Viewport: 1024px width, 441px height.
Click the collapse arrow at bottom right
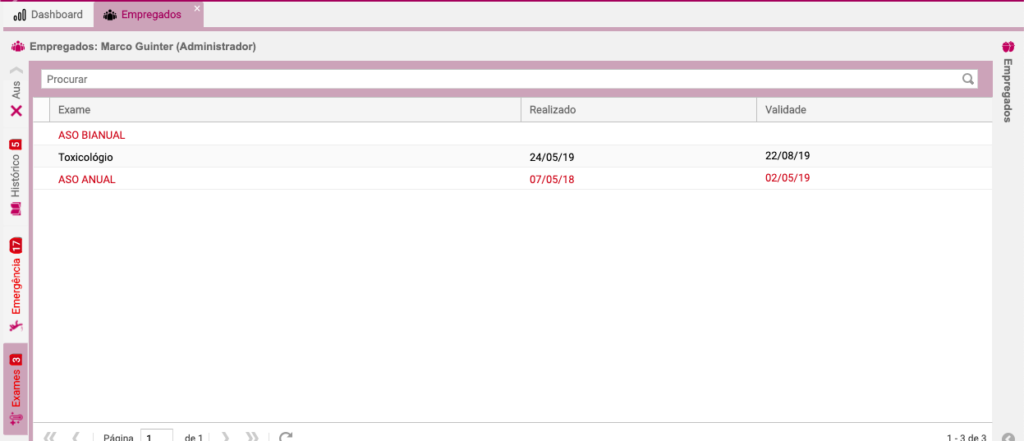1008,437
